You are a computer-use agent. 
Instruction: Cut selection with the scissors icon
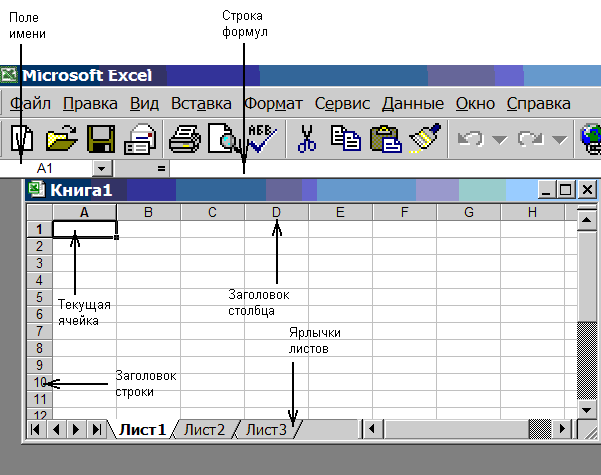coord(307,139)
